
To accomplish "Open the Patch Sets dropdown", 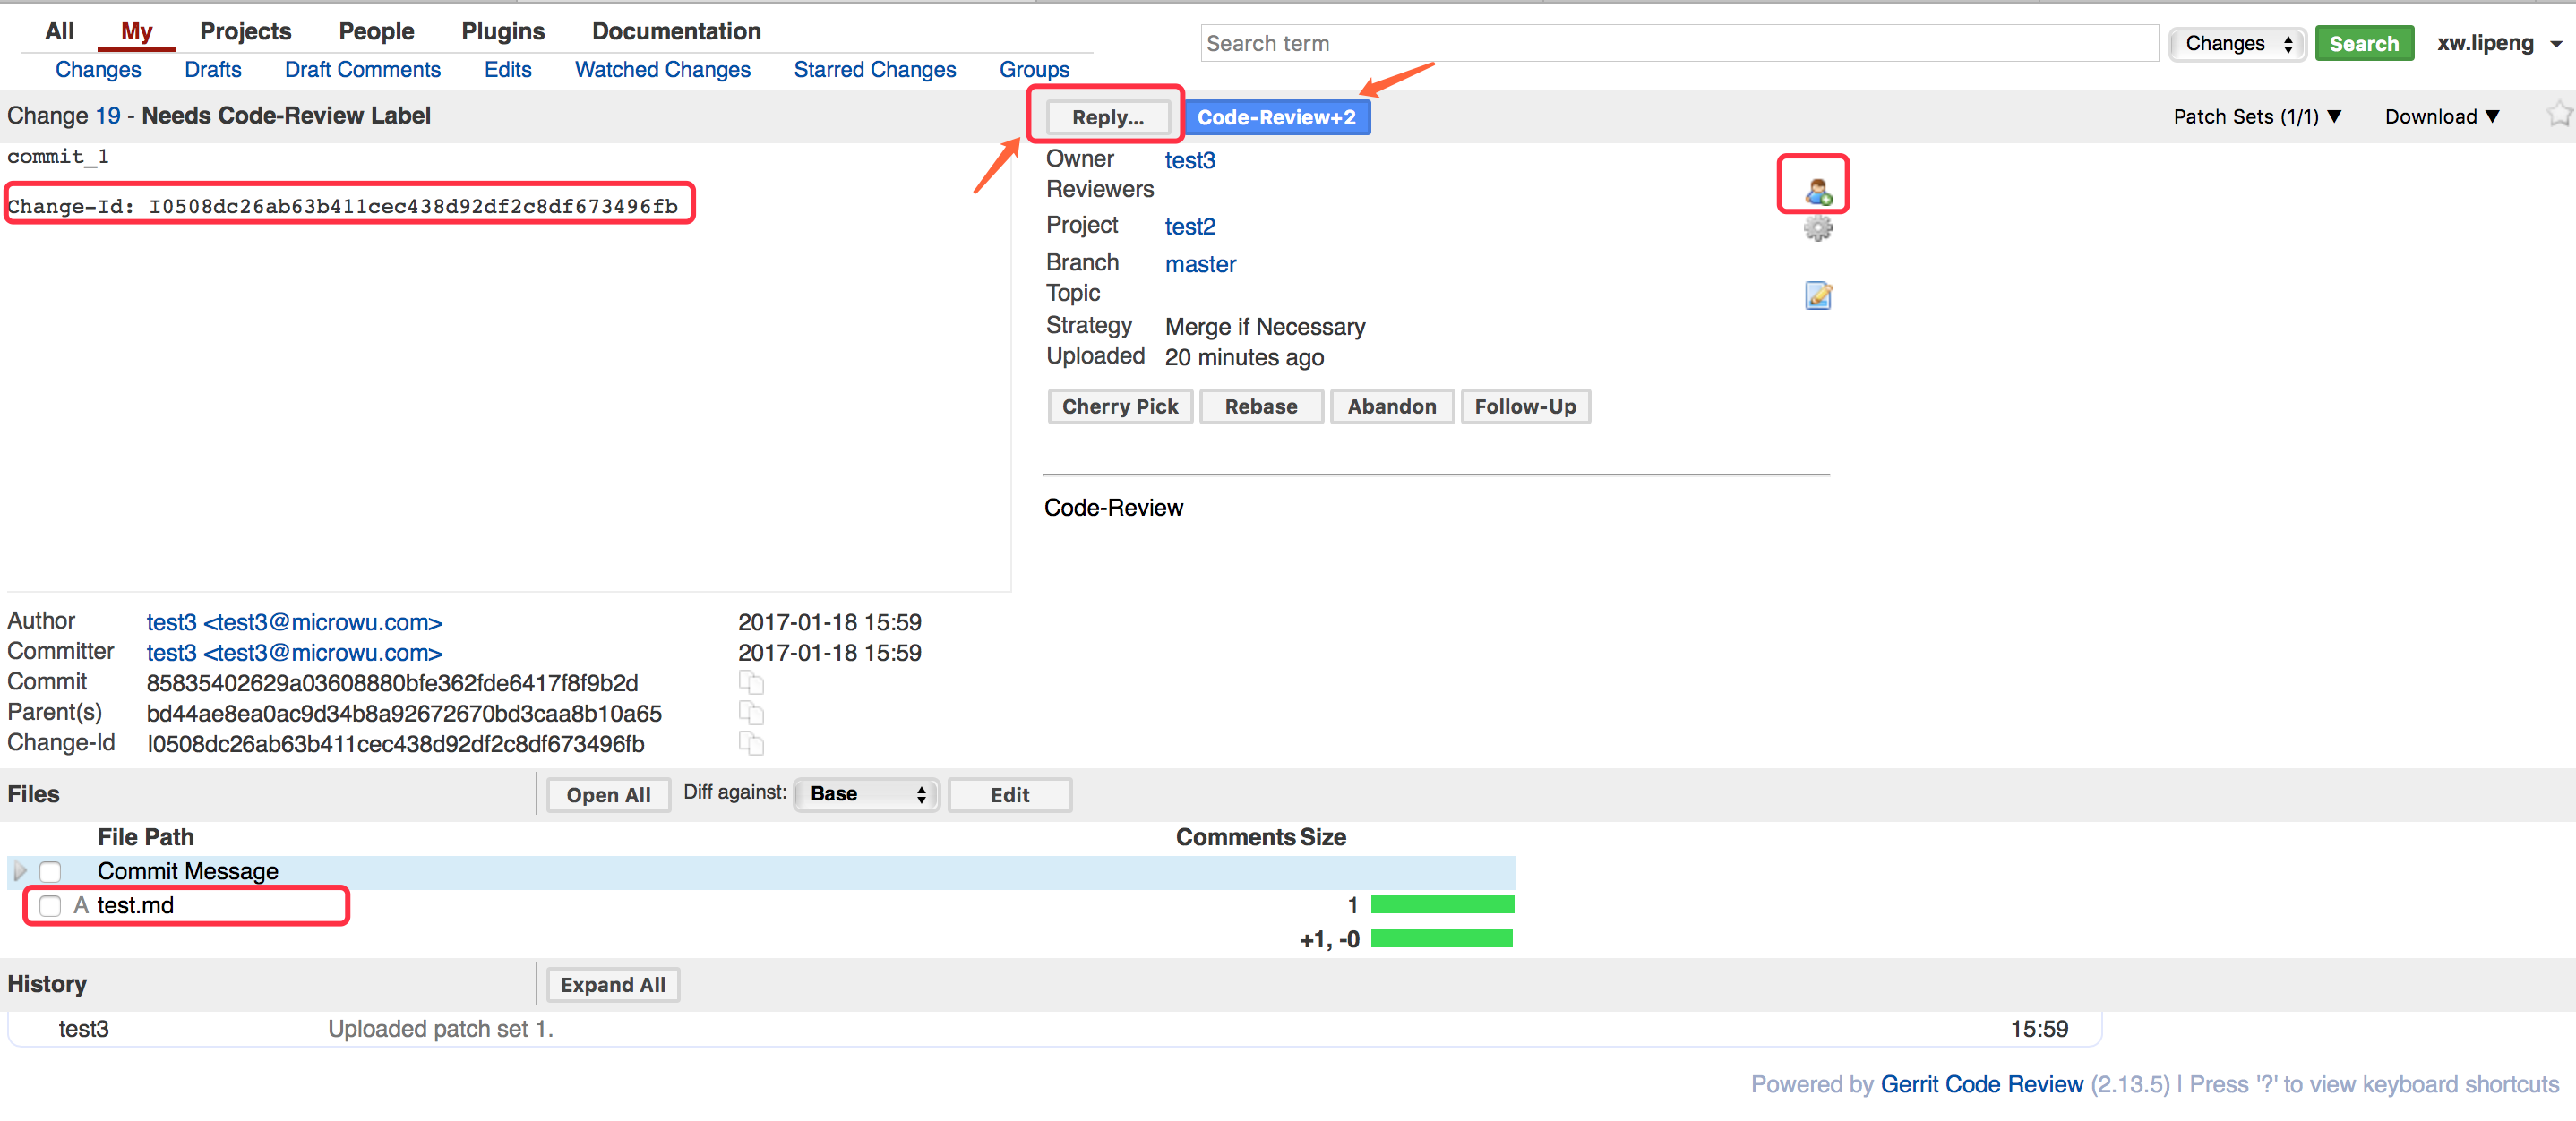I will pyautogui.click(x=2256, y=116).
